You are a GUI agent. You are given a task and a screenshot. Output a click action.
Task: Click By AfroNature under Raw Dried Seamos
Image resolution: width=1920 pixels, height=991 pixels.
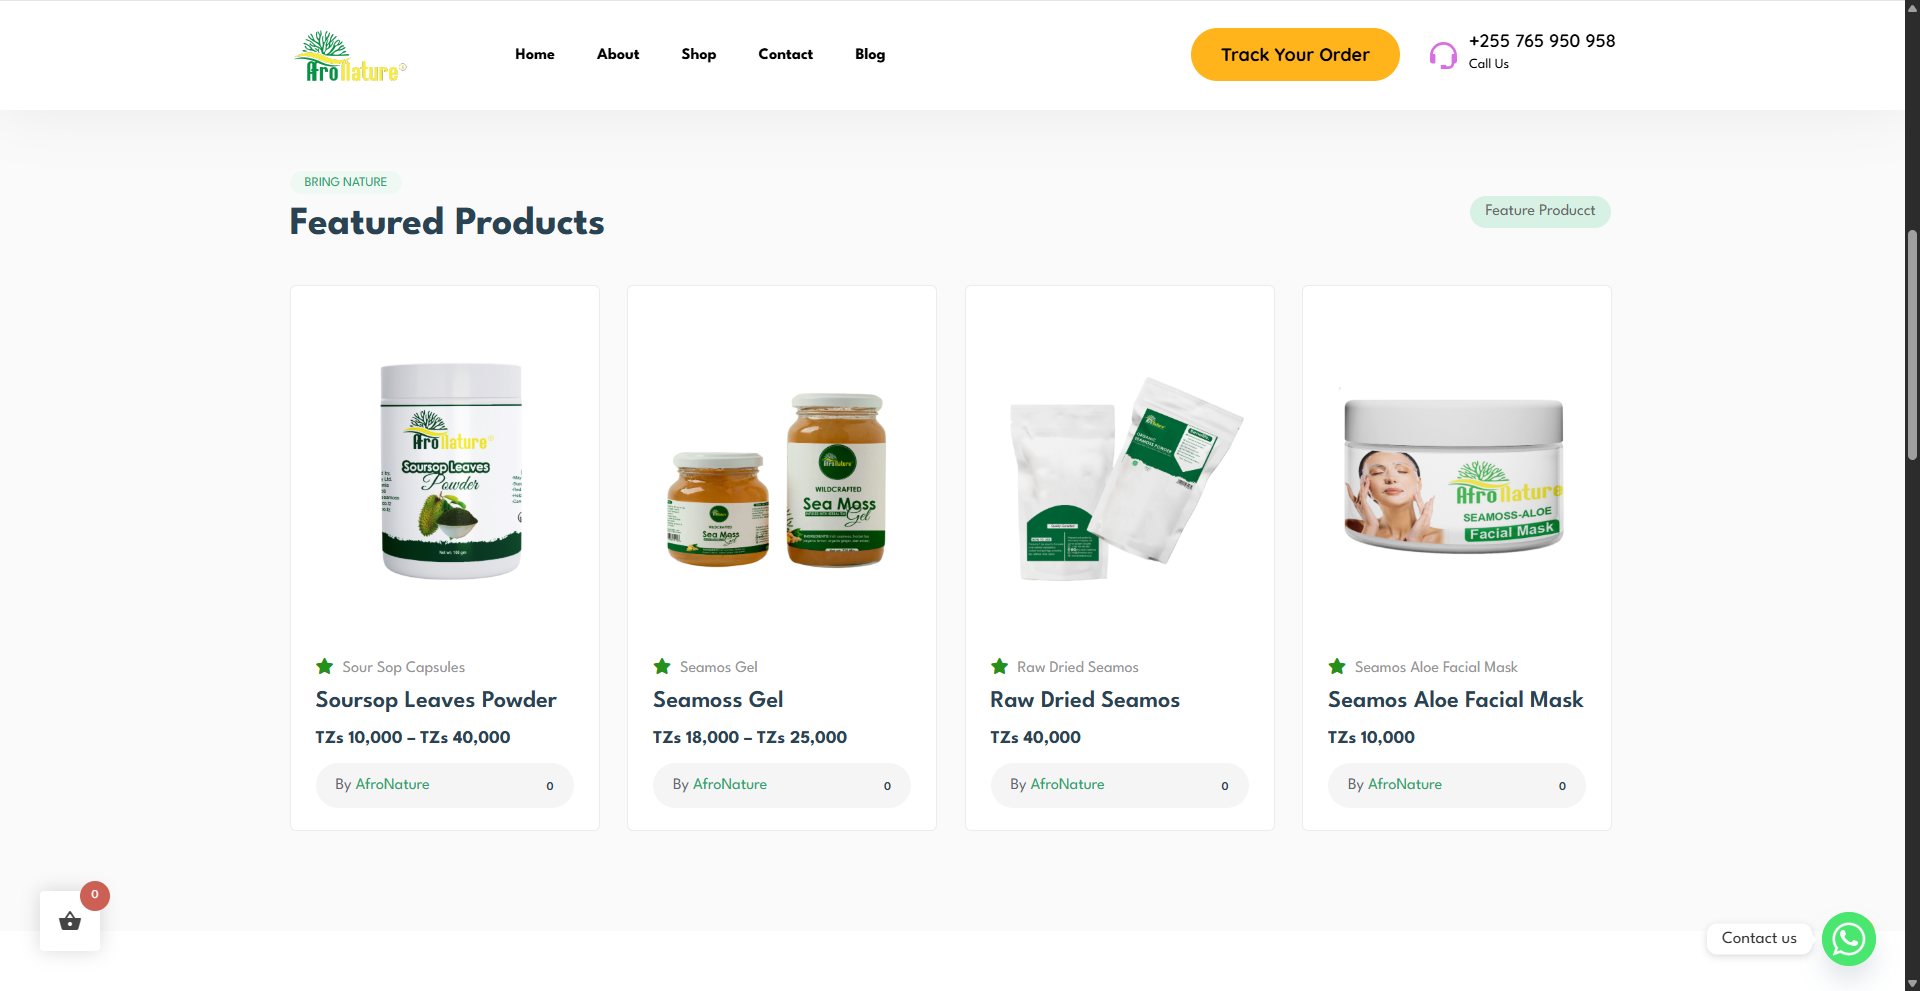click(x=1057, y=784)
